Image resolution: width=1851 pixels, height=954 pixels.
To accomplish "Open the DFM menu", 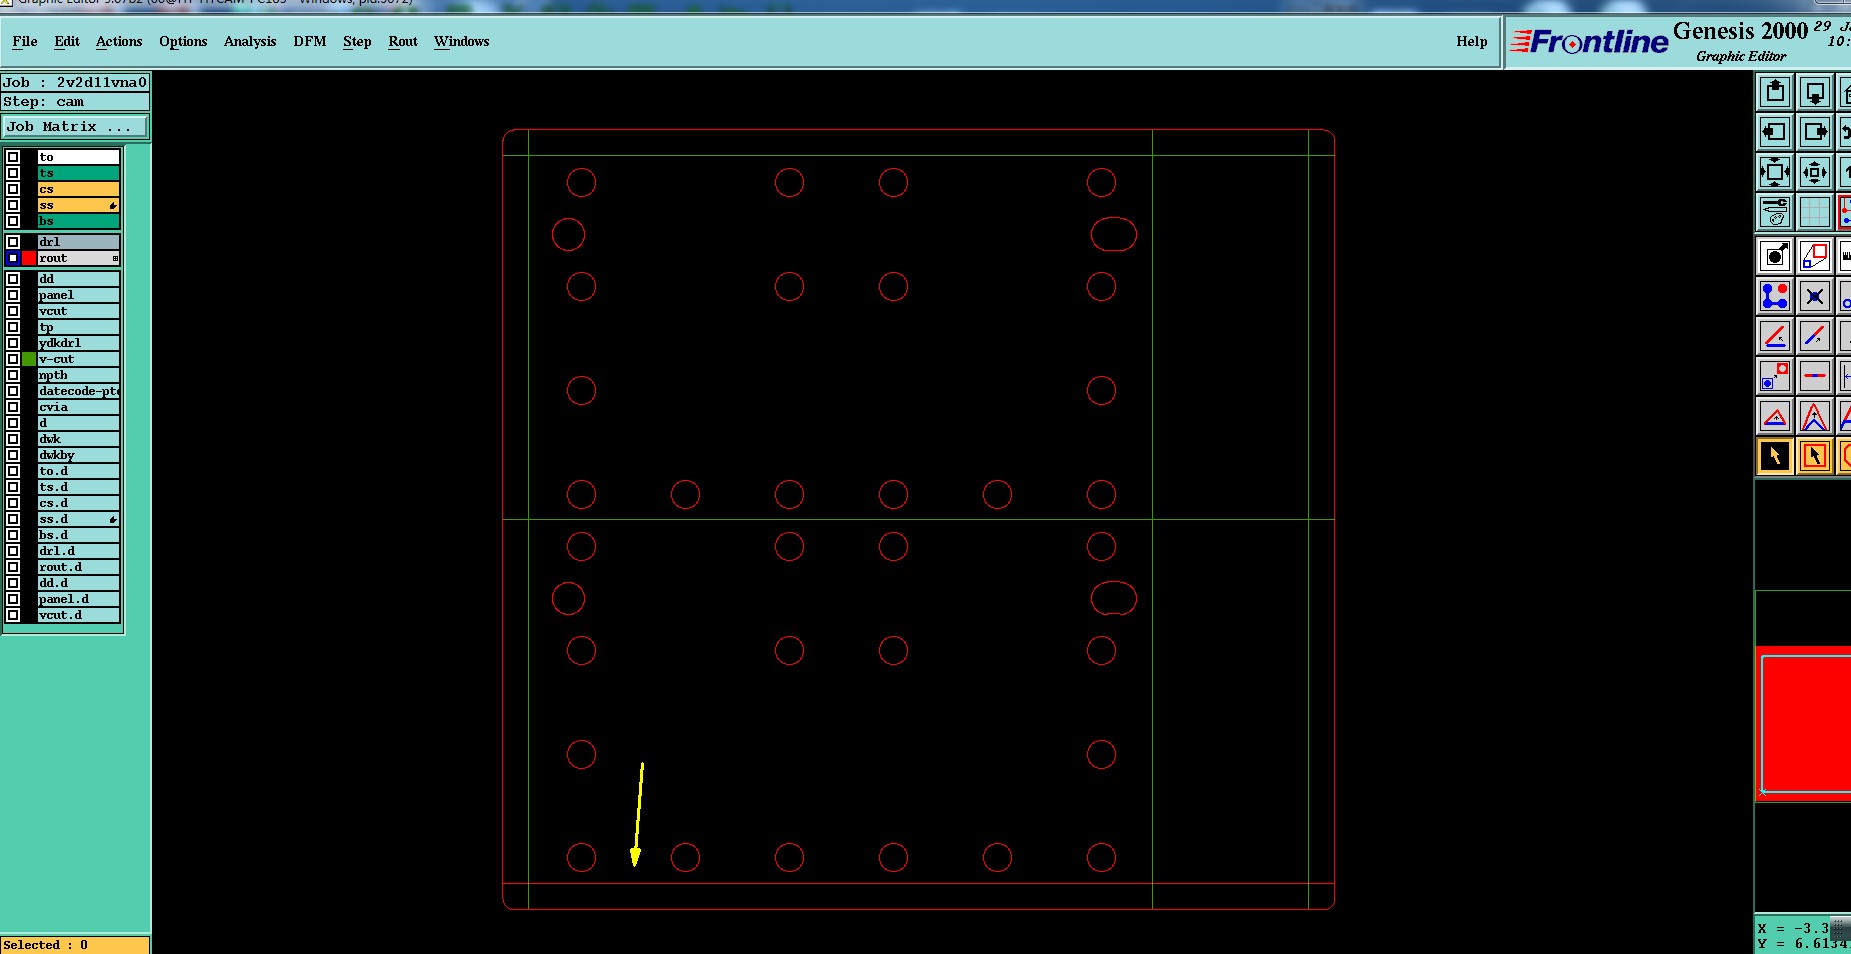I will click(x=310, y=41).
